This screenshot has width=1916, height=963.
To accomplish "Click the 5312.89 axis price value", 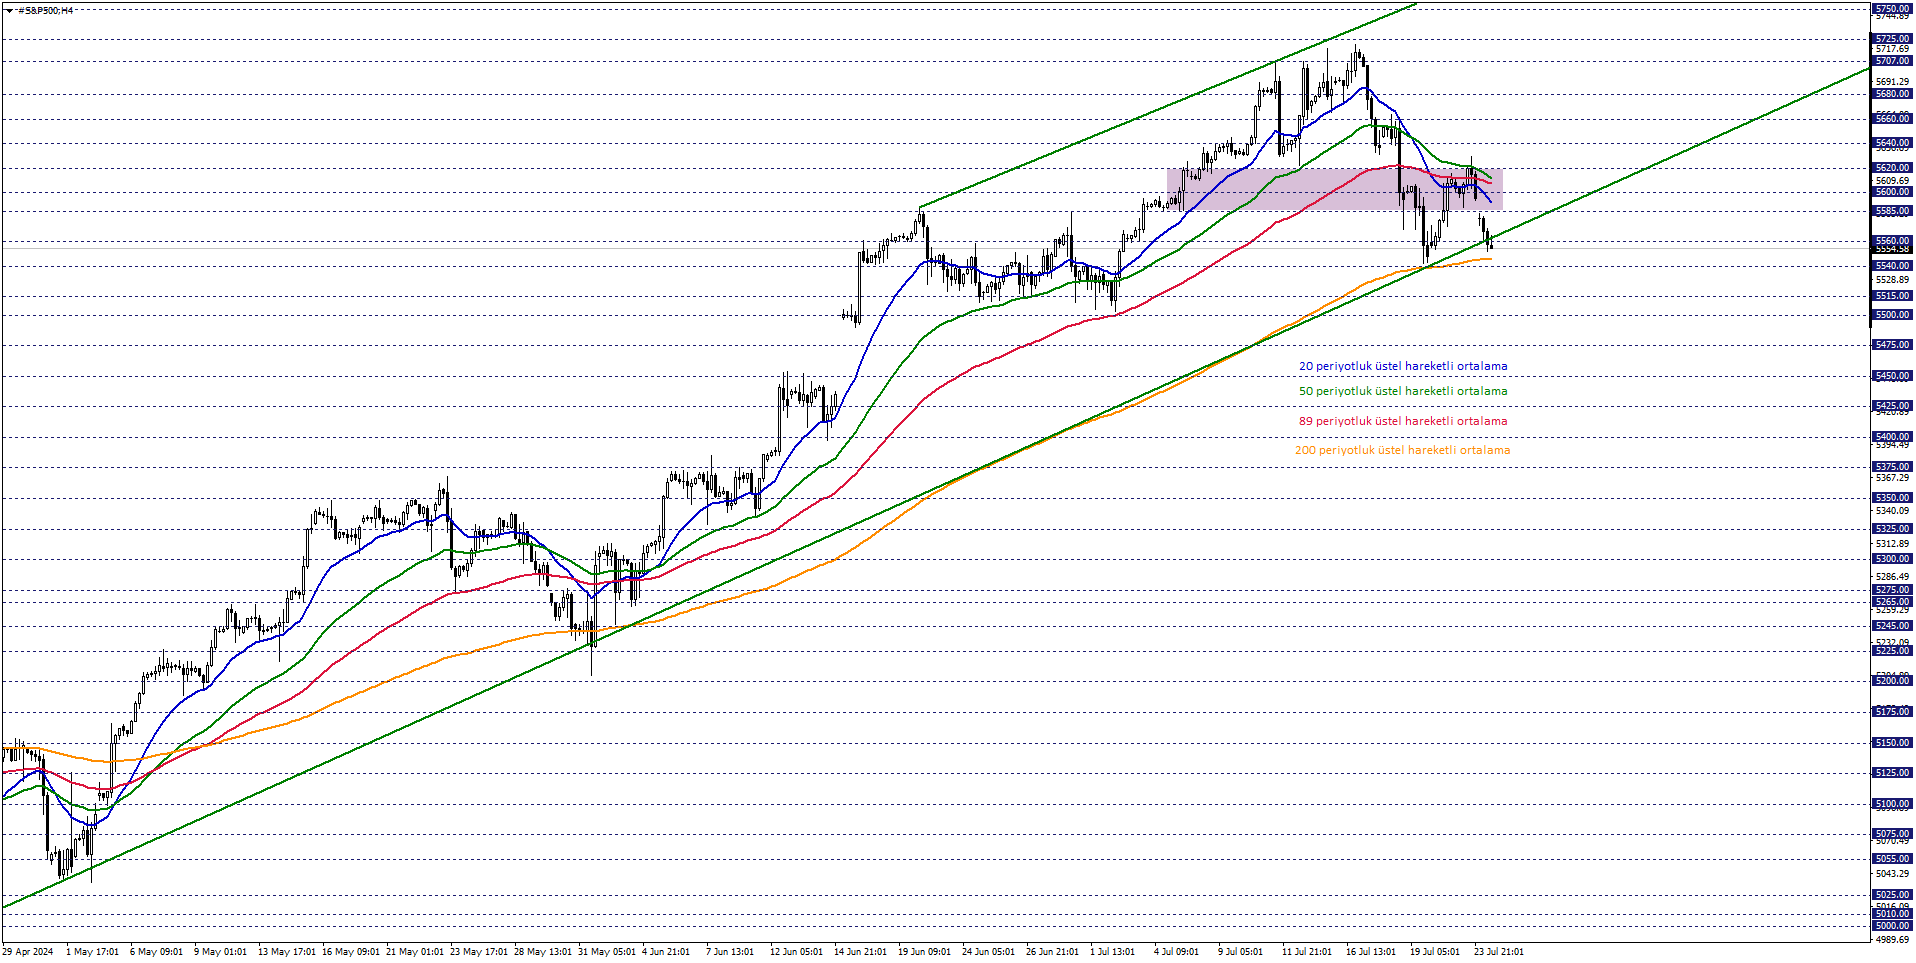I will click(1892, 544).
